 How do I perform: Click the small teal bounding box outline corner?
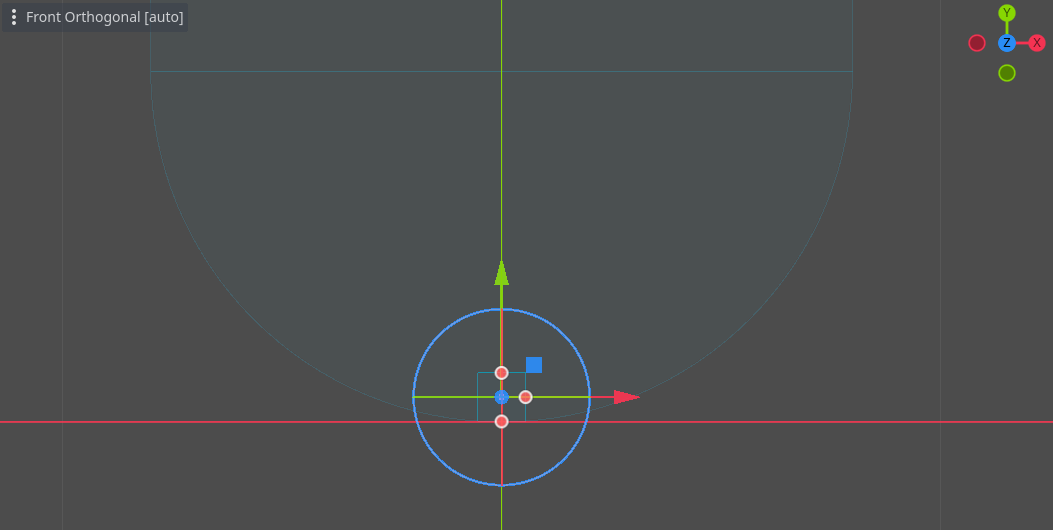[478, 374]
